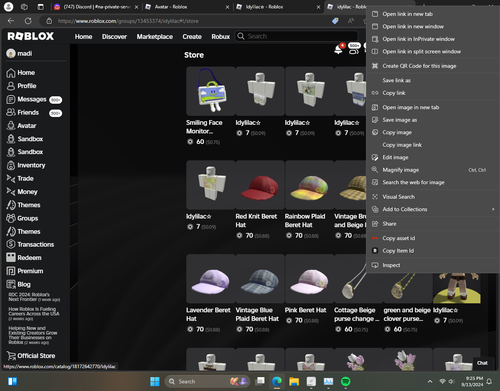
Task: Select Copy asset id
Action: pos(433,238)
